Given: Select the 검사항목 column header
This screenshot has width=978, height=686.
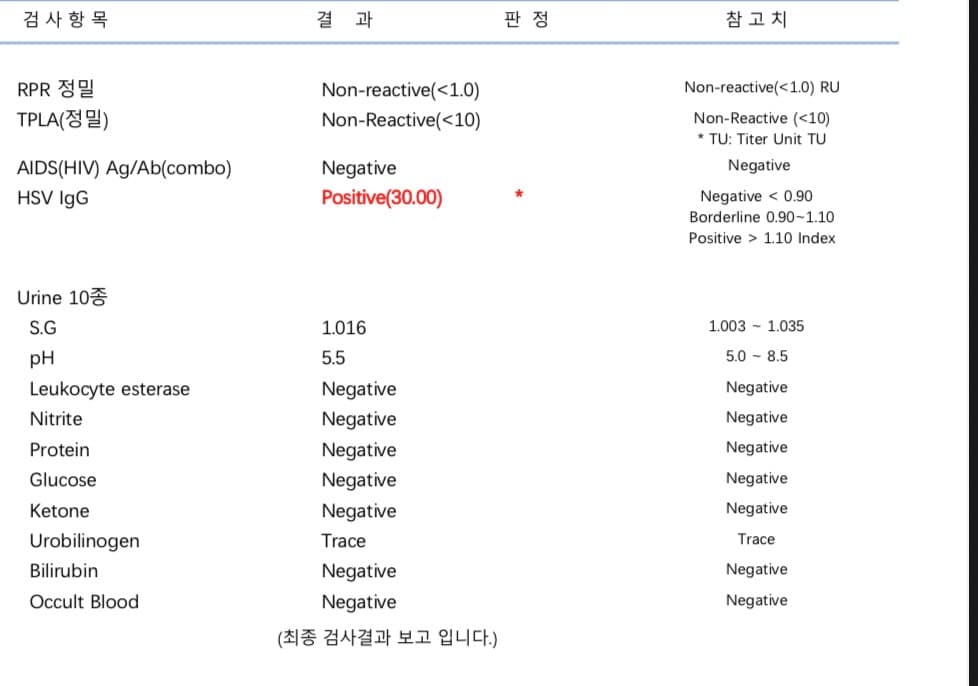Looking at the screenshot, I should point(66,19).
